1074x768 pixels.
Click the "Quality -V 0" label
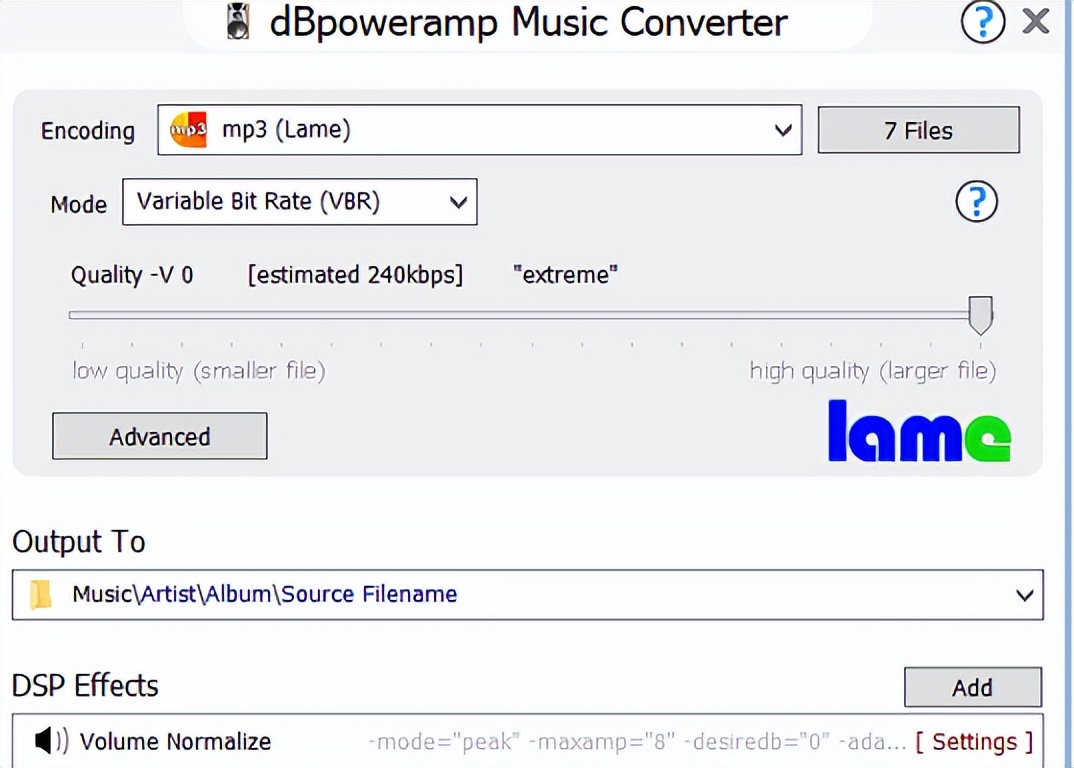[132, 275]
